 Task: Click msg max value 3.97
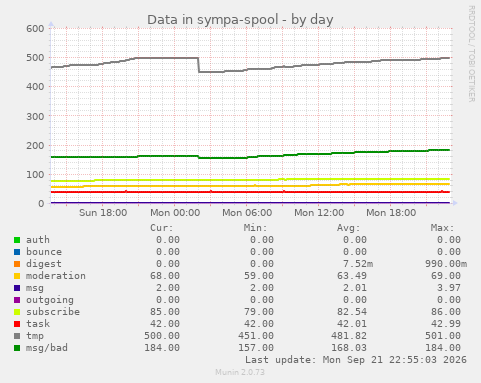449,288
